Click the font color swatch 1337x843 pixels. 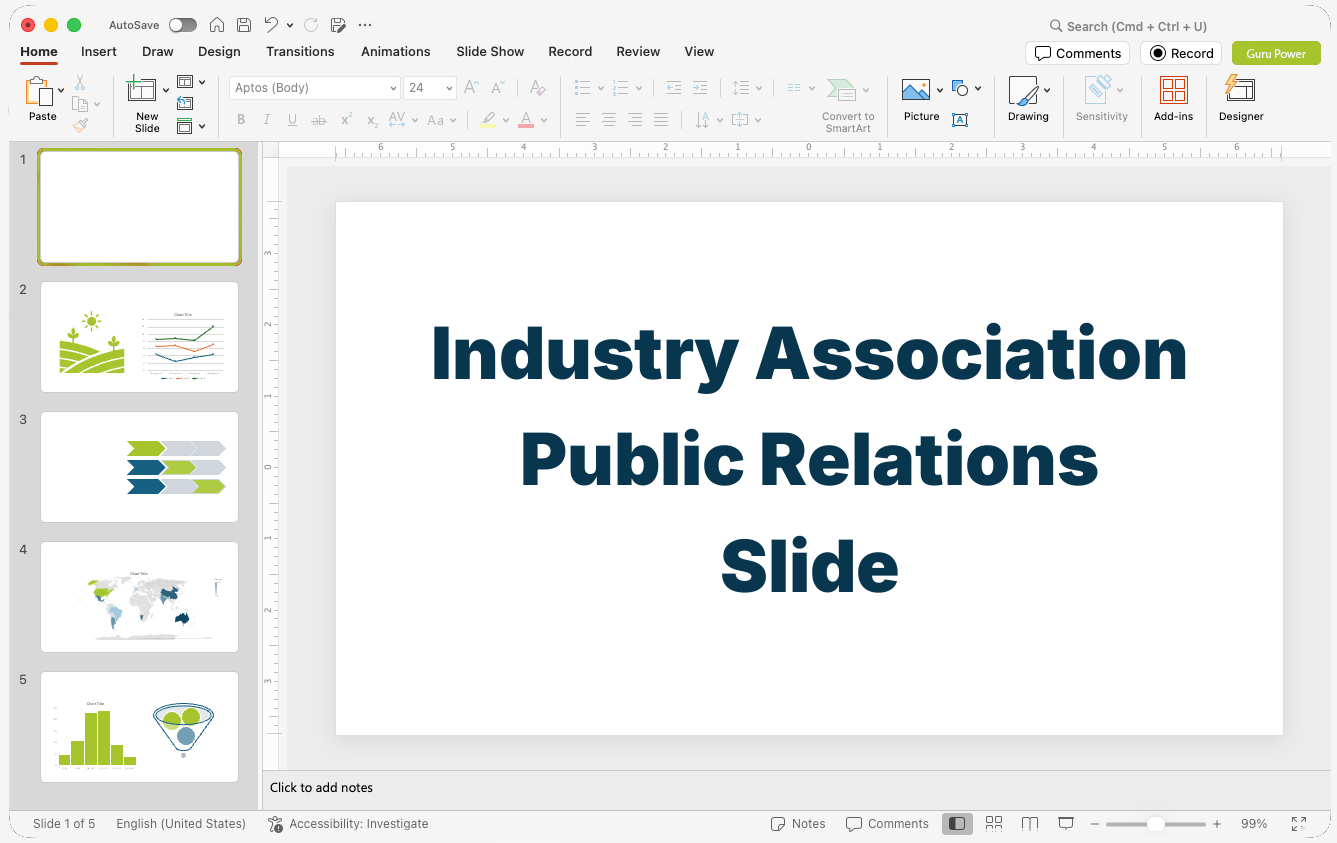[x=526, y=120]
